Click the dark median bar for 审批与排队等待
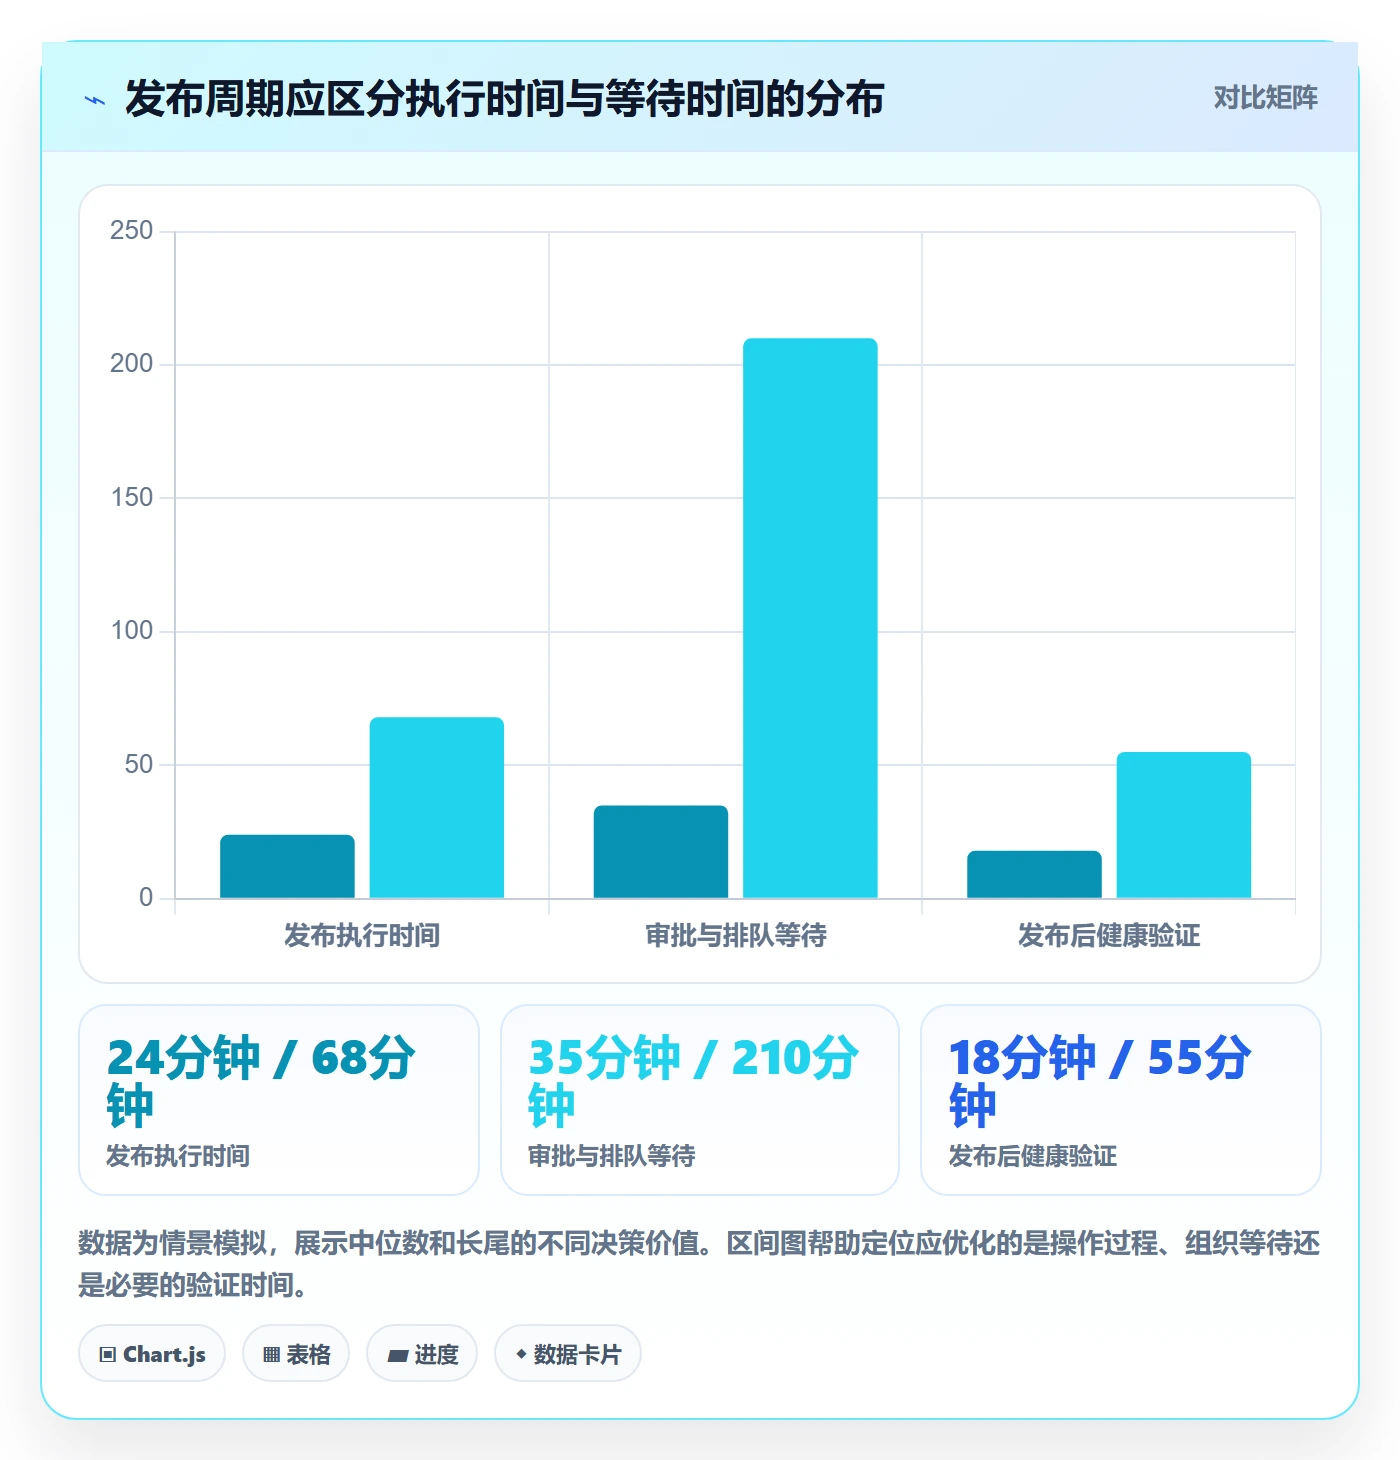 [x=661, y=852]
